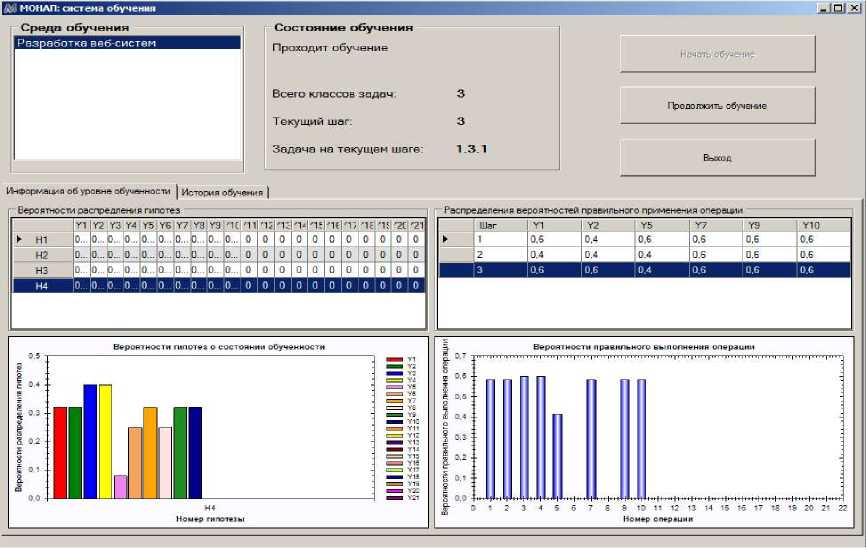Click the red Y1 swatch in chart legend
The height and width of the screenshot is (548, 866).
tap(391, 359)
